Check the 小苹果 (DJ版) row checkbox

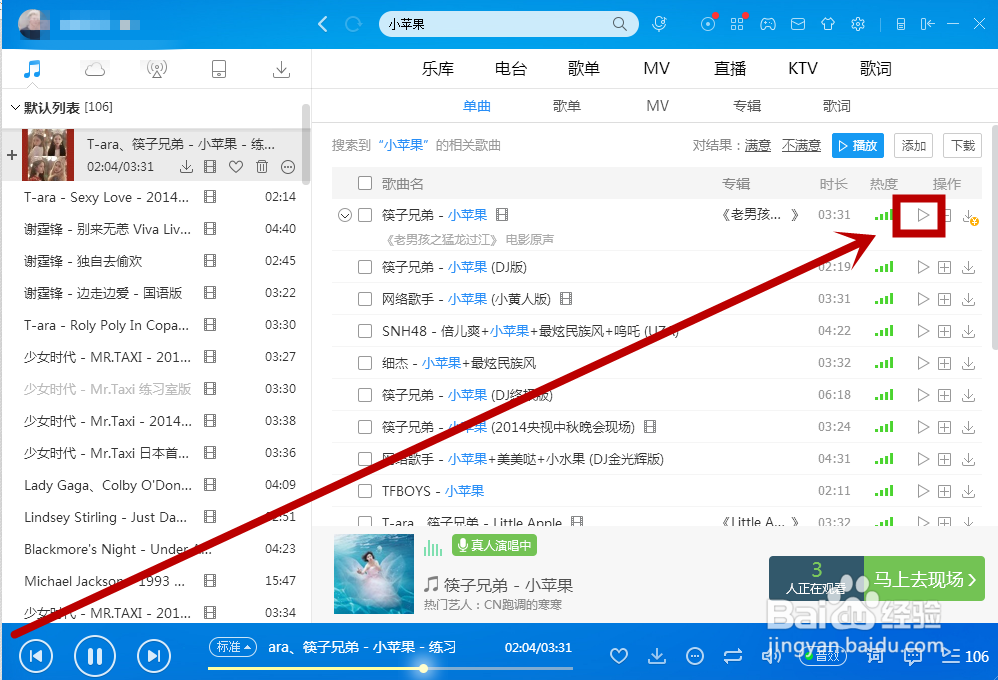(x=365, y=267)
